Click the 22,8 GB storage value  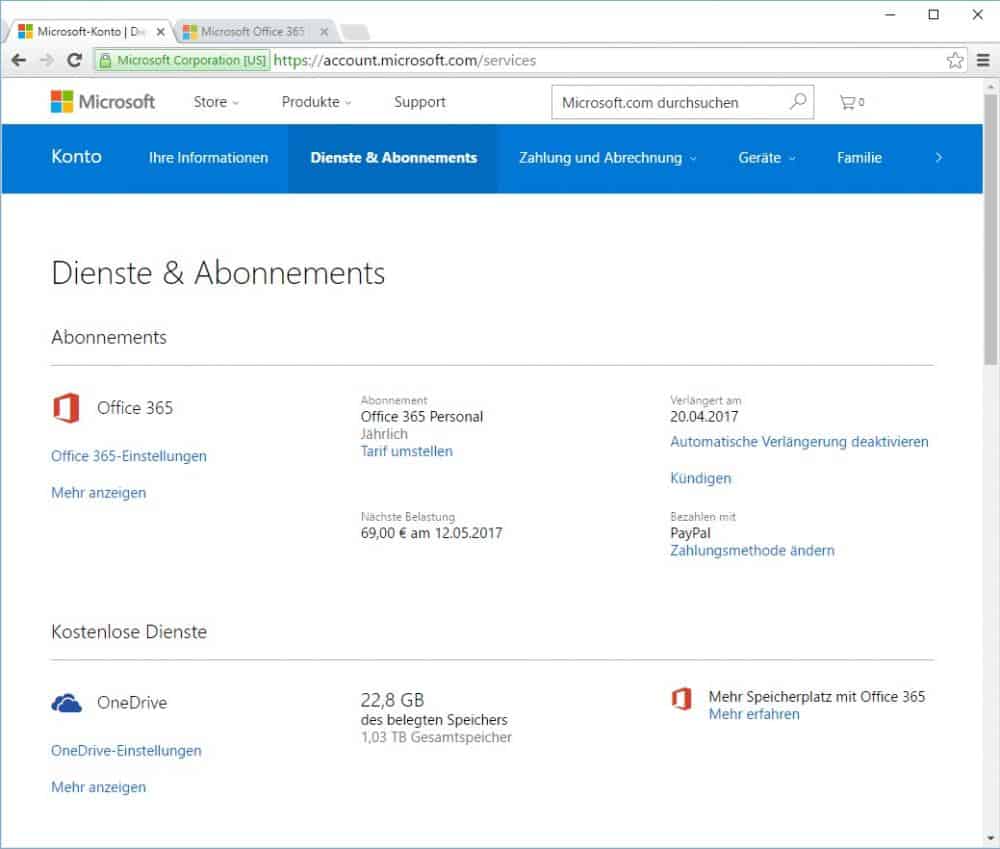pos(392,700)
